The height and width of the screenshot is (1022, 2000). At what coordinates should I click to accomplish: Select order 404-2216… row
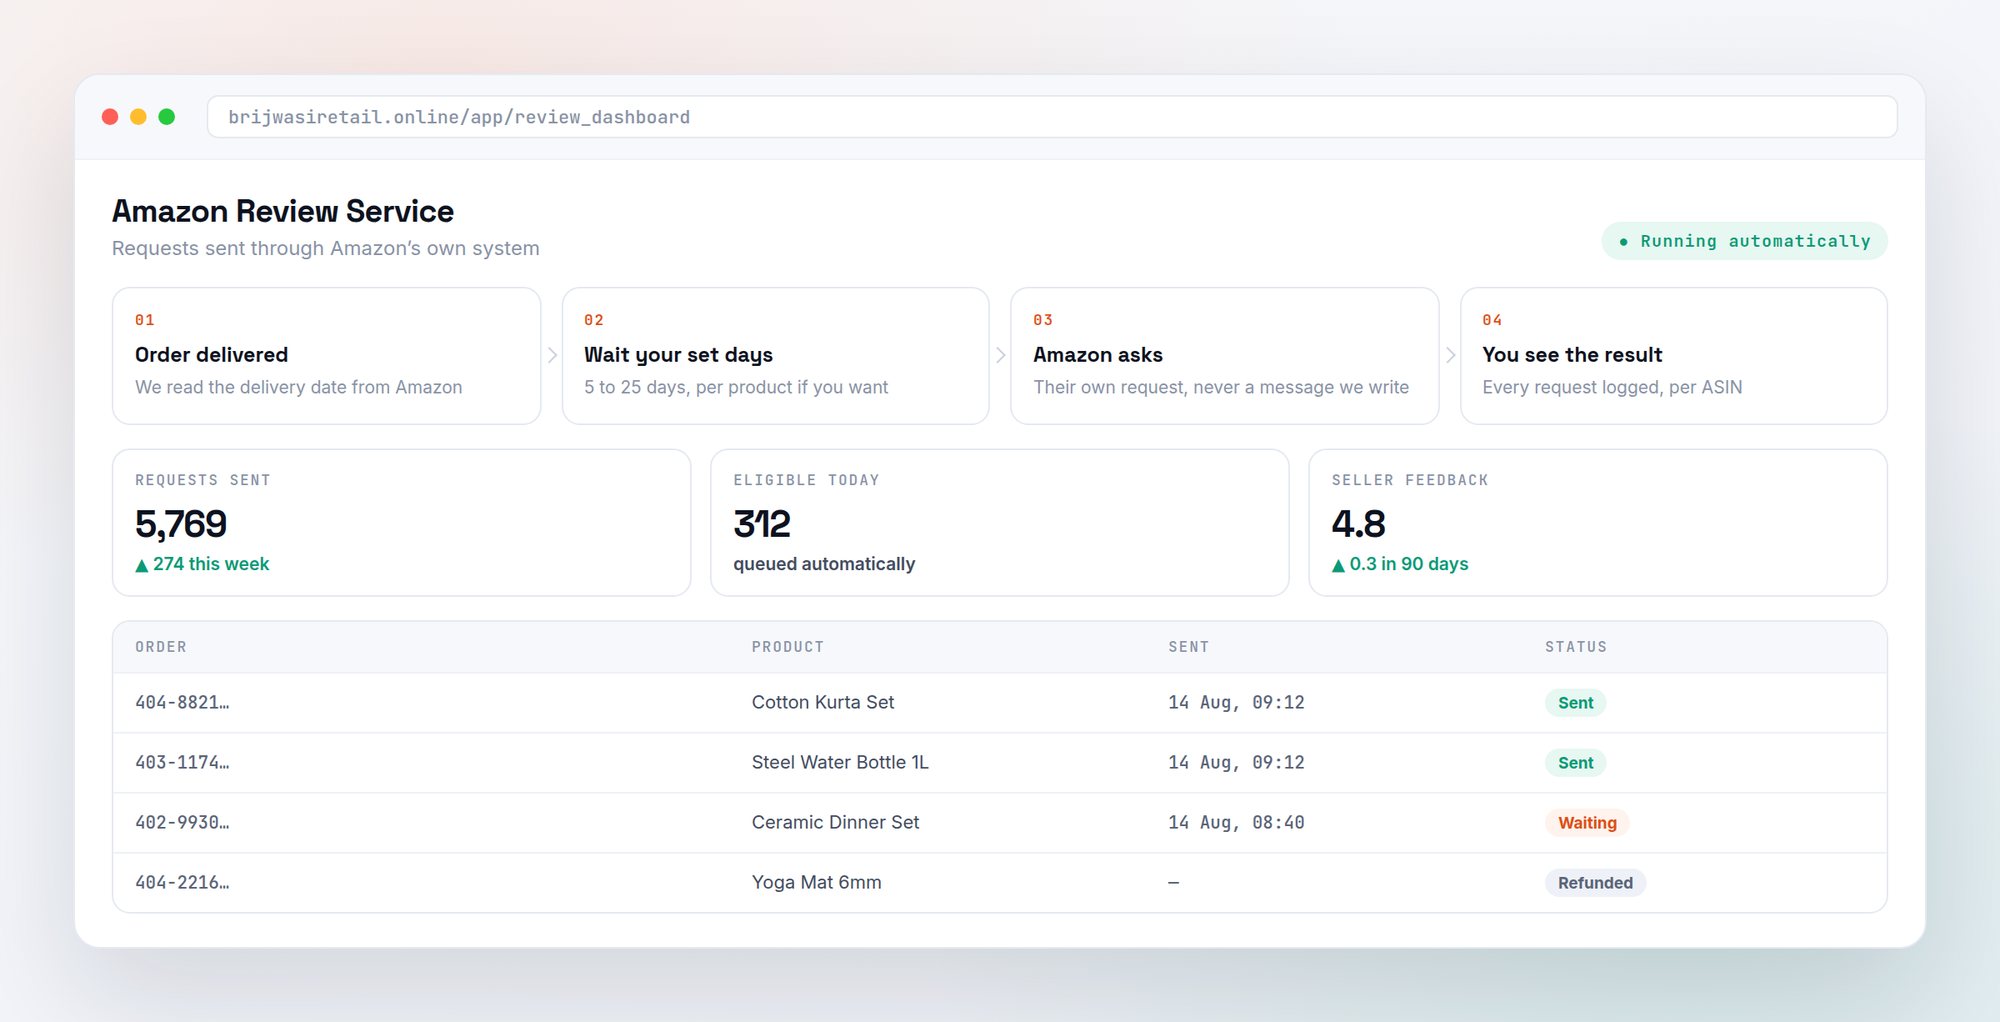[x=1000, y=883]
